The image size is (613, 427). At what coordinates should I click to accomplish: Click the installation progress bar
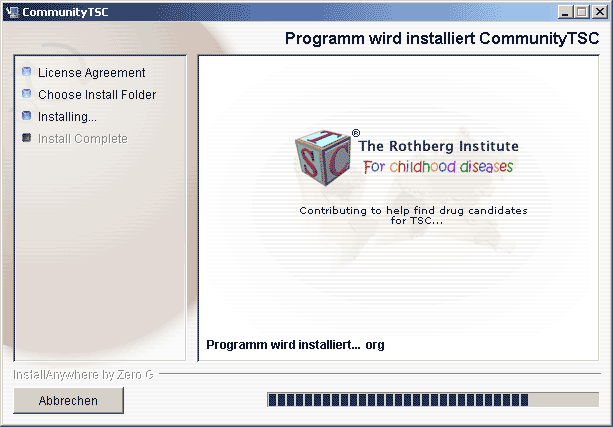(433, 400)
